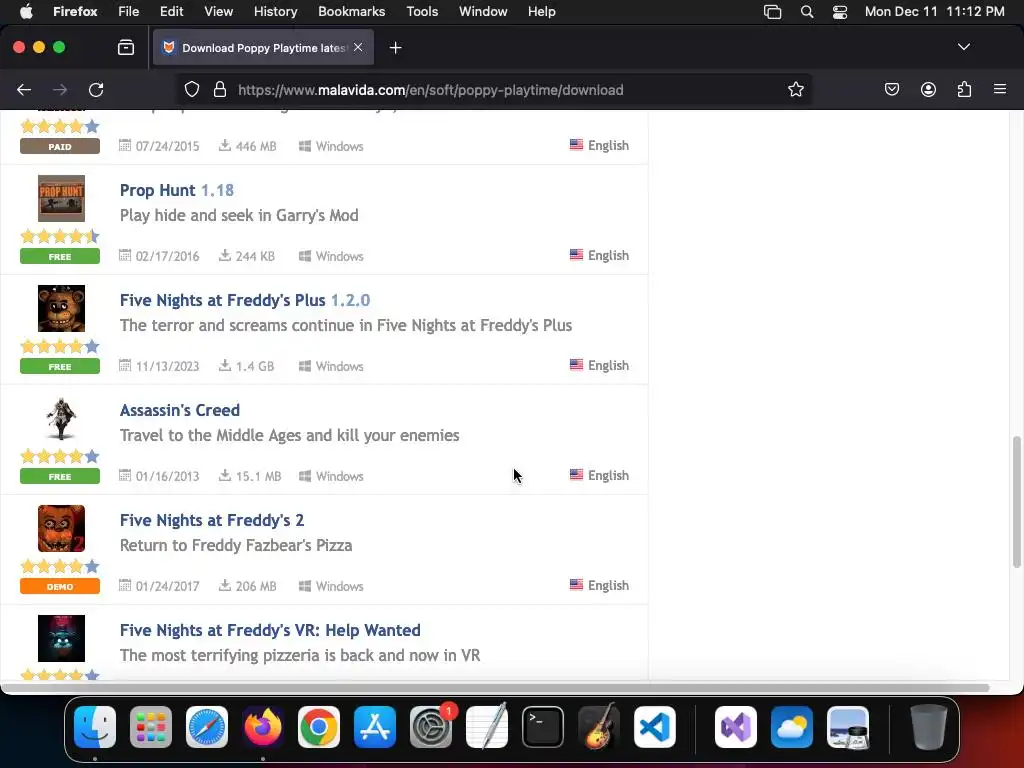Bookmark this page with the star icon
The width and height of the screenshot is (1024, 768).
pos(795,89)
